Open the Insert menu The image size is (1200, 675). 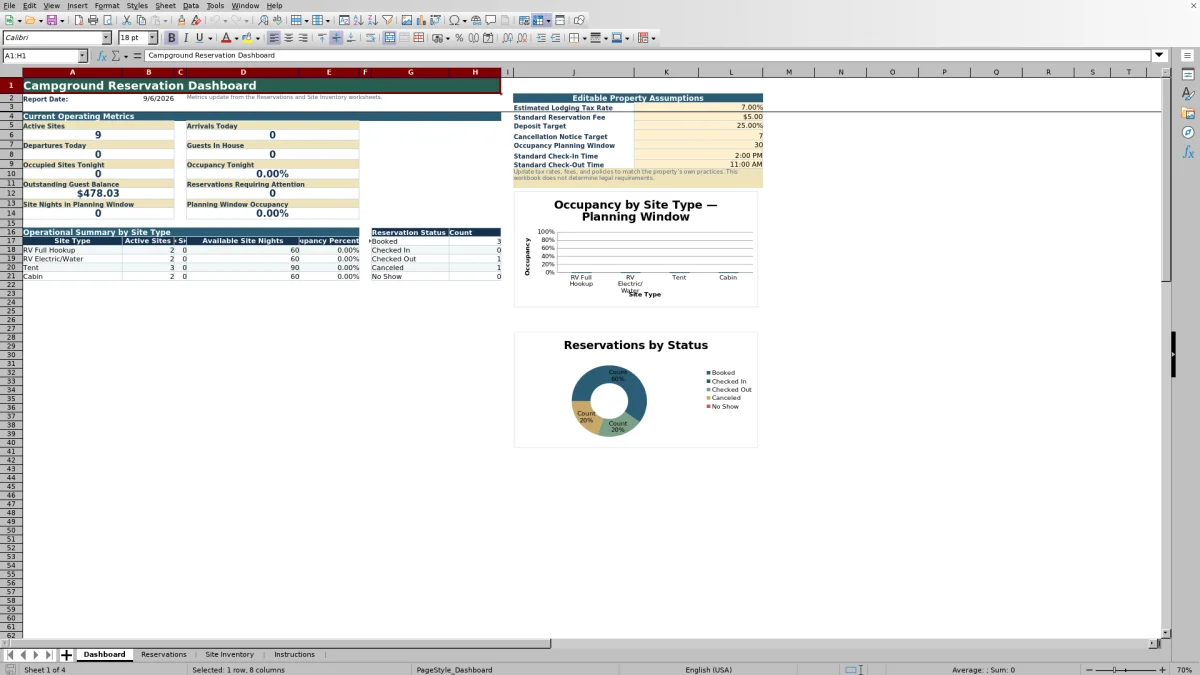click(77, 6)
